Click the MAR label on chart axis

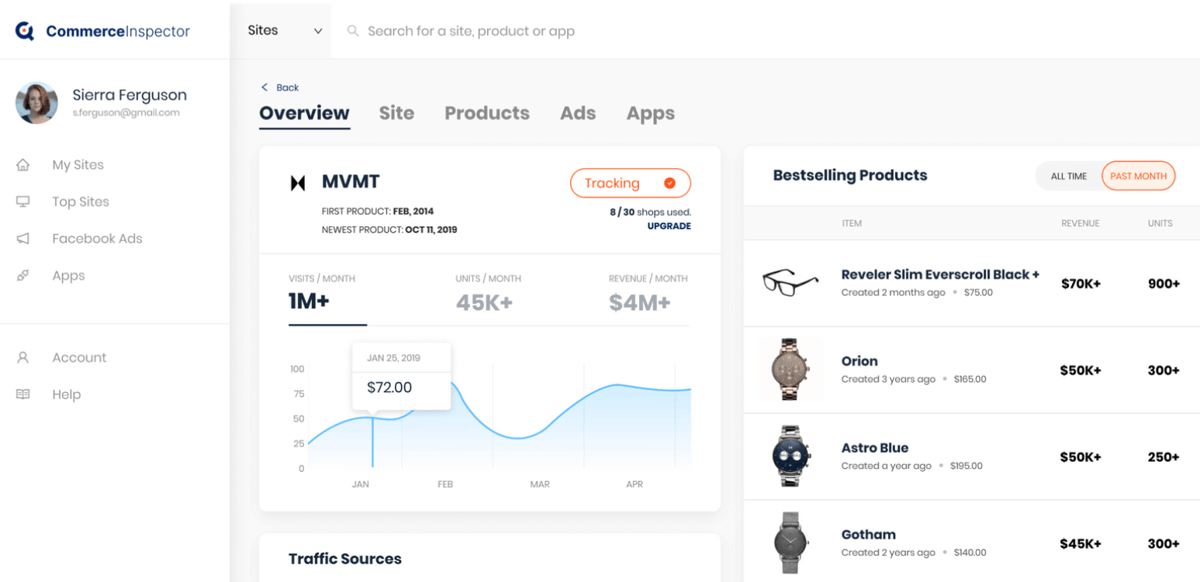[540, 484]
